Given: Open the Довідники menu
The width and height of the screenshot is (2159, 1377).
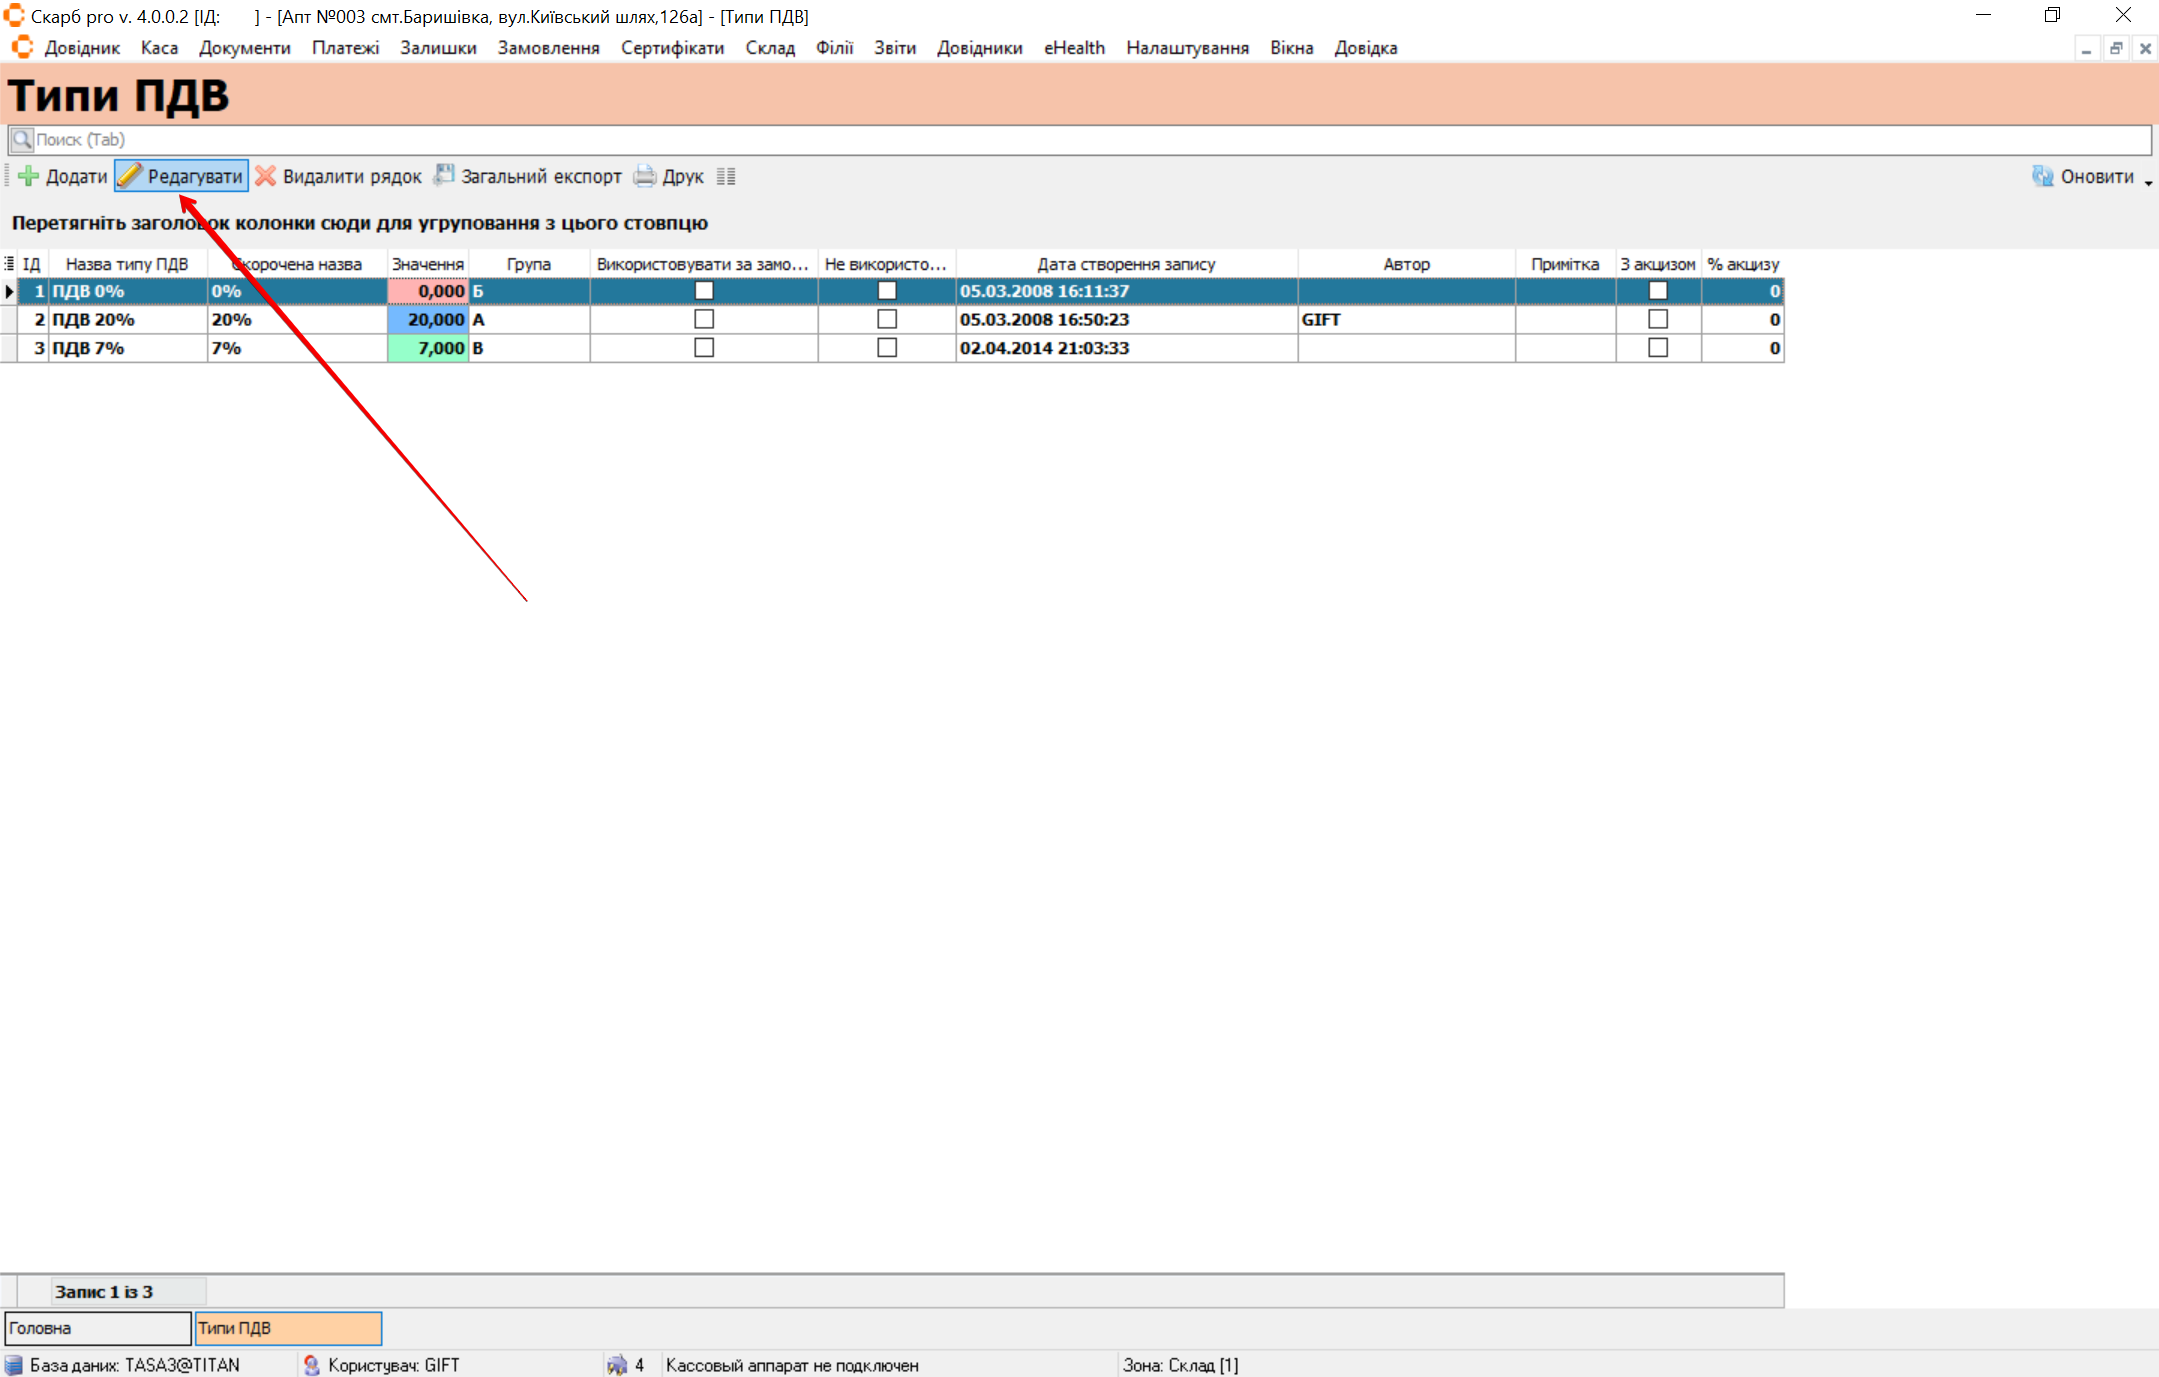Looking at the screenshot, I should [x=979, y=48].
